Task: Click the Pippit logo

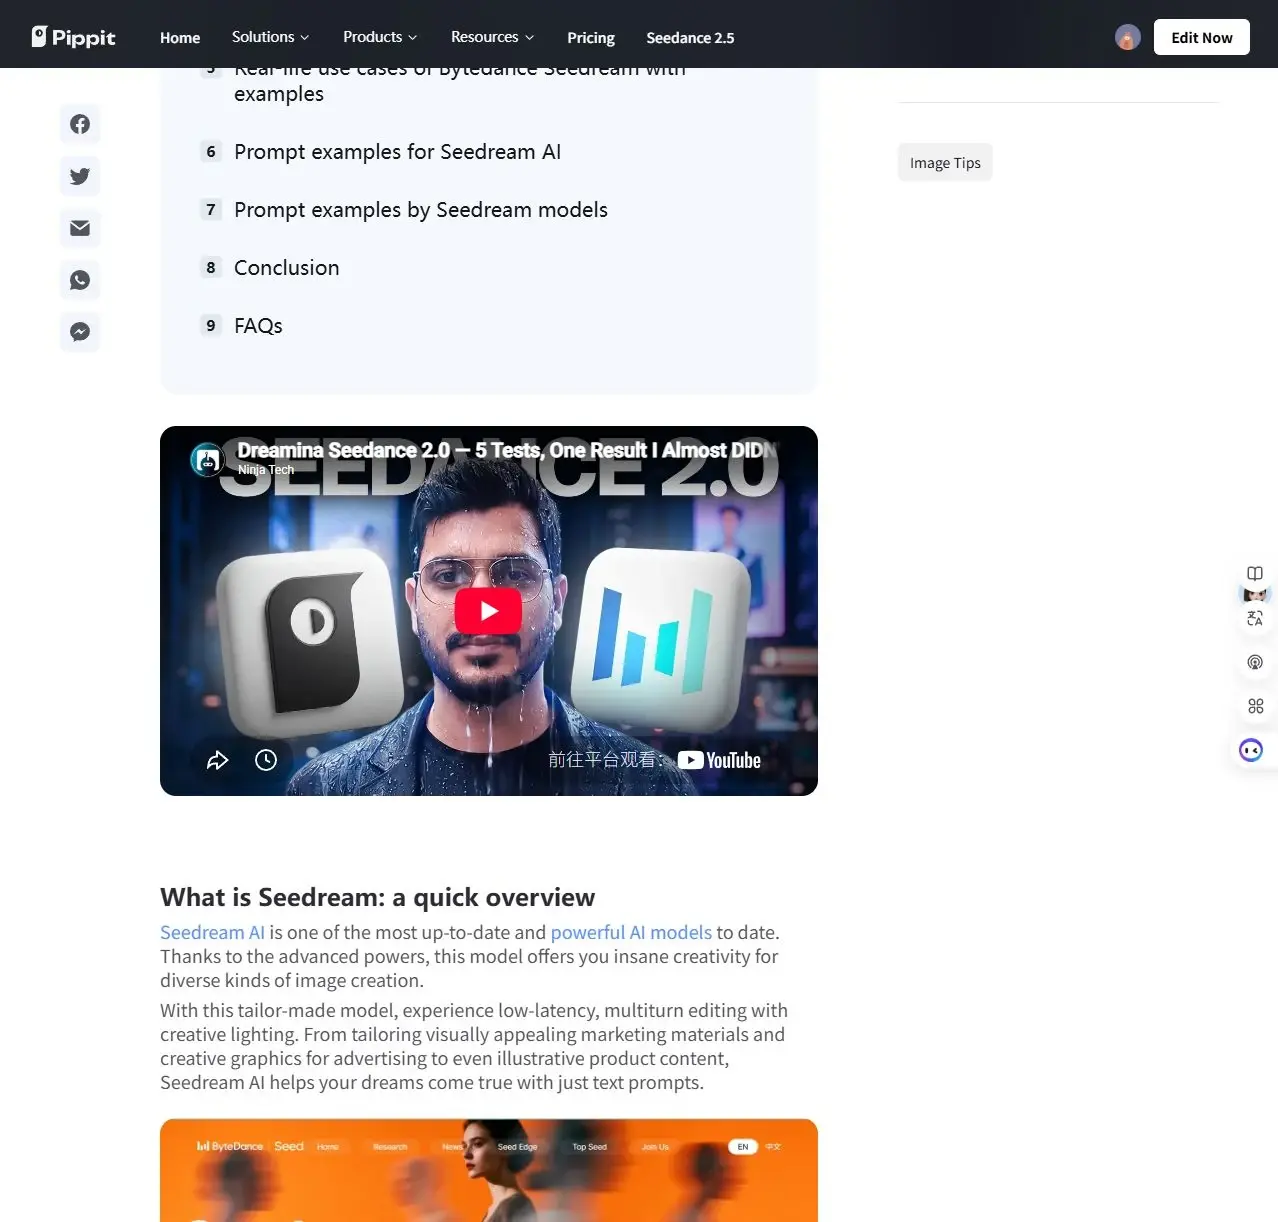Action: click(x=73, y=37)
